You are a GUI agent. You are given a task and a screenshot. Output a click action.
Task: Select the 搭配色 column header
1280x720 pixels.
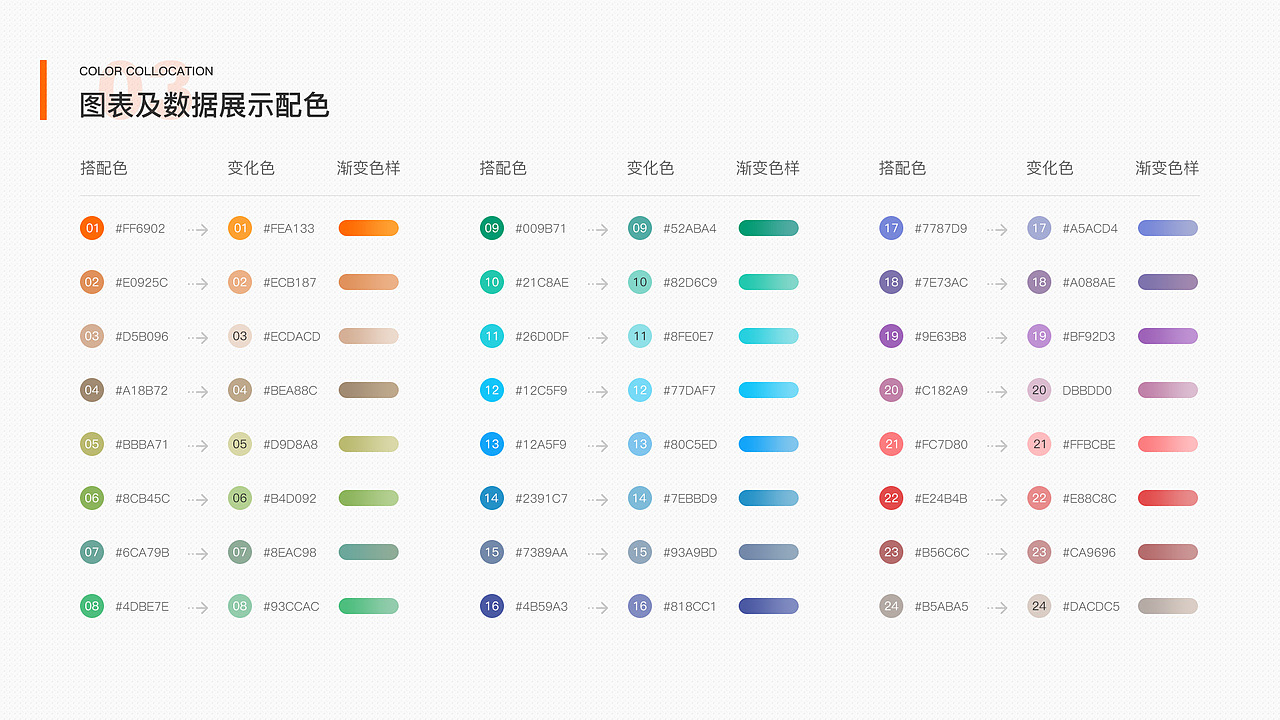[104, 168]
